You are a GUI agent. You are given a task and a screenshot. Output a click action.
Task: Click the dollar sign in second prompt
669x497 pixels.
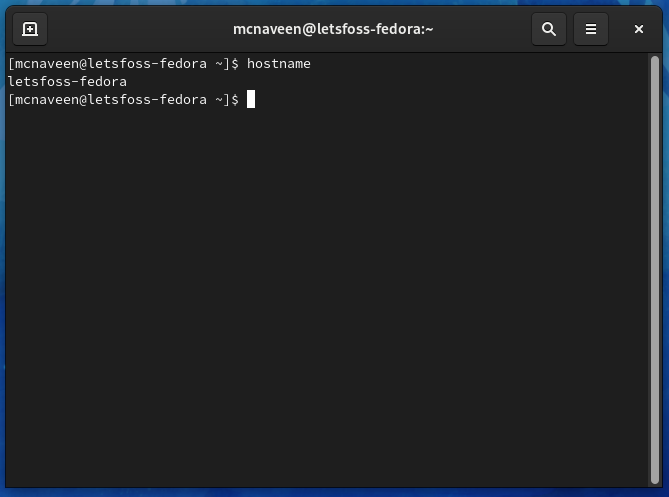pyautogui.click(x=235, y=99)
